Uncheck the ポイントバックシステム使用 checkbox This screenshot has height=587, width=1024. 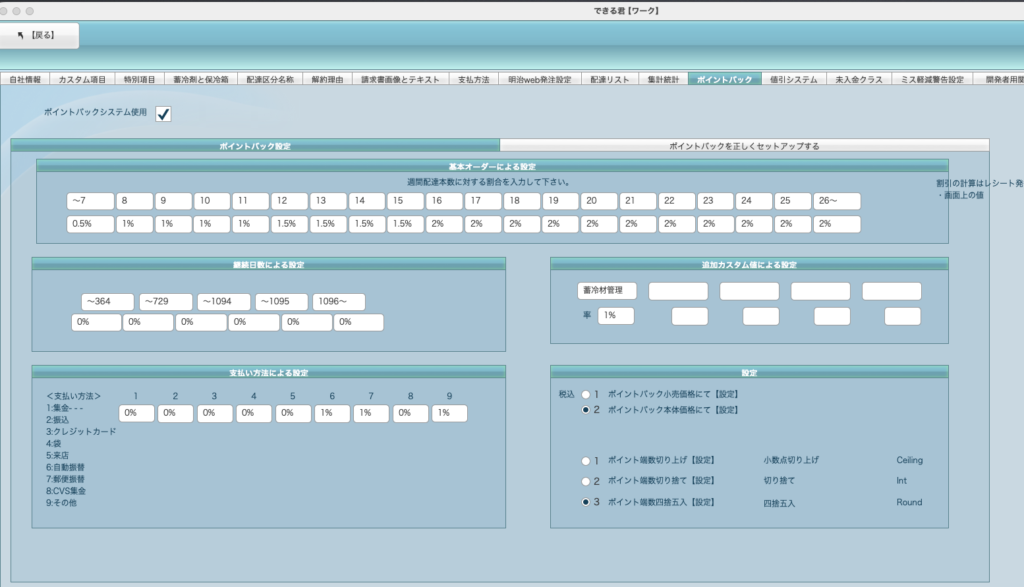coord(163,114)
